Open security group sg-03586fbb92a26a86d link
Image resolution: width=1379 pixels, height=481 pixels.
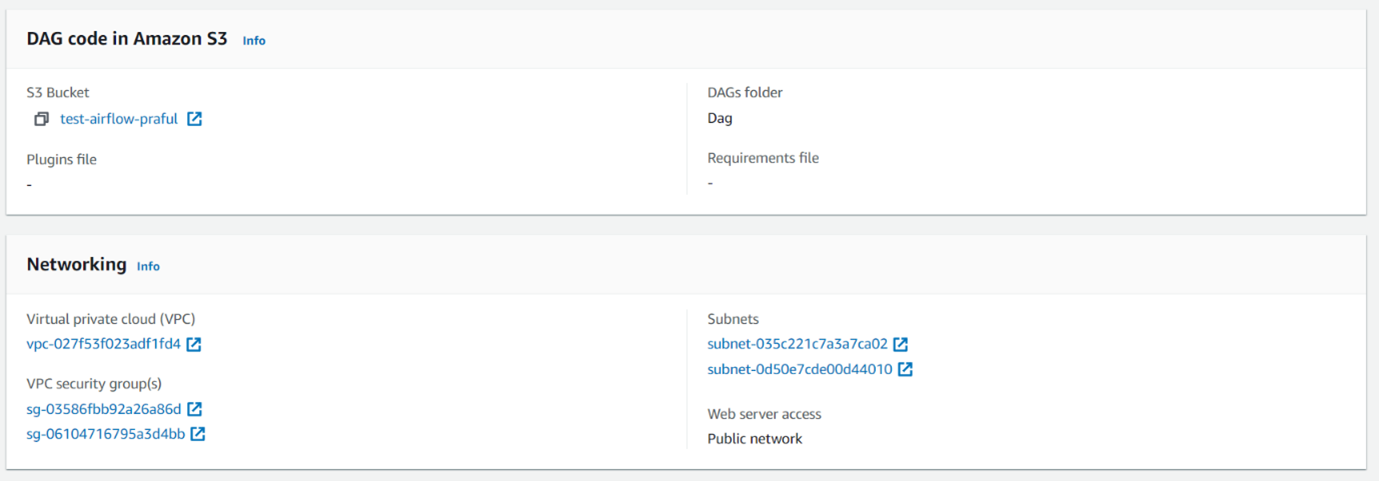tap(104, 409)
